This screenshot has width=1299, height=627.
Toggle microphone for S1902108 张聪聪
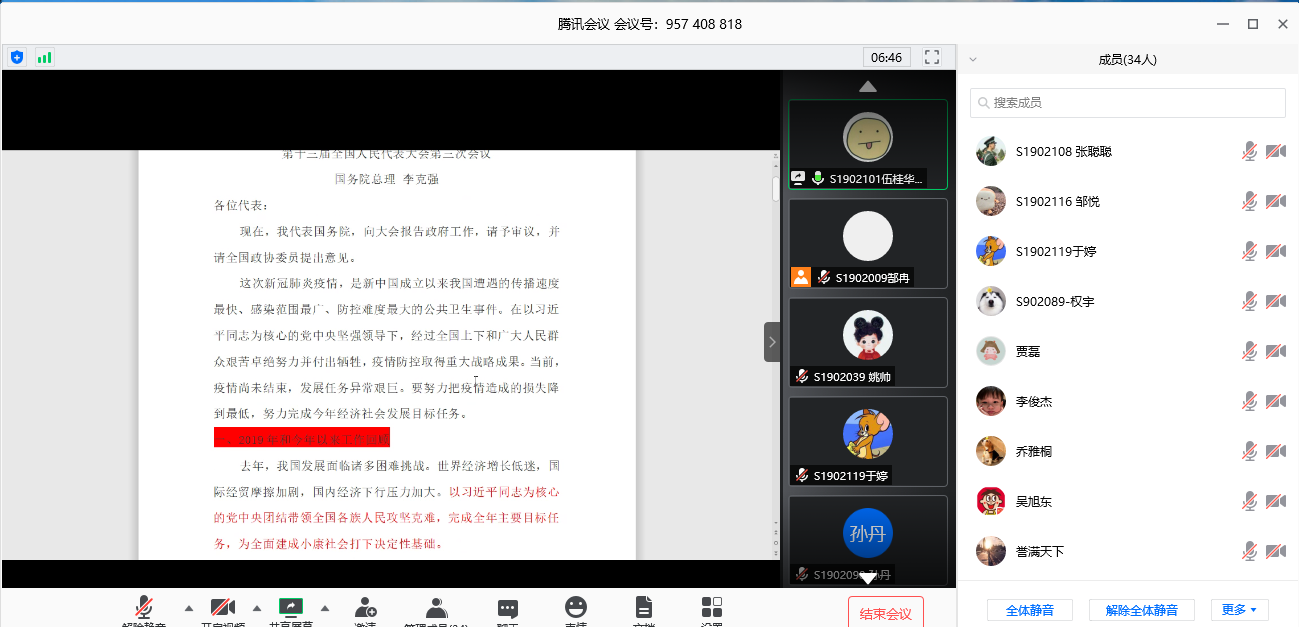point(1249,151)
